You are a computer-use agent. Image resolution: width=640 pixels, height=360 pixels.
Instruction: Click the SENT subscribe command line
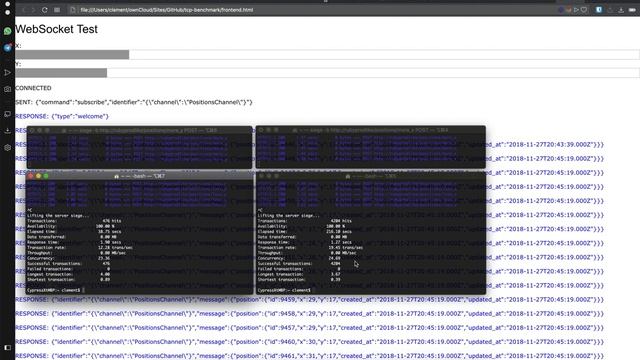(x=134, y=102)
